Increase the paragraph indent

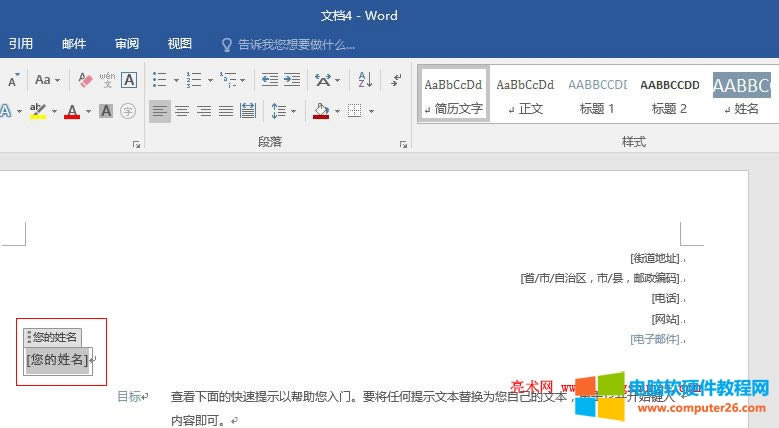pos(292,79)
